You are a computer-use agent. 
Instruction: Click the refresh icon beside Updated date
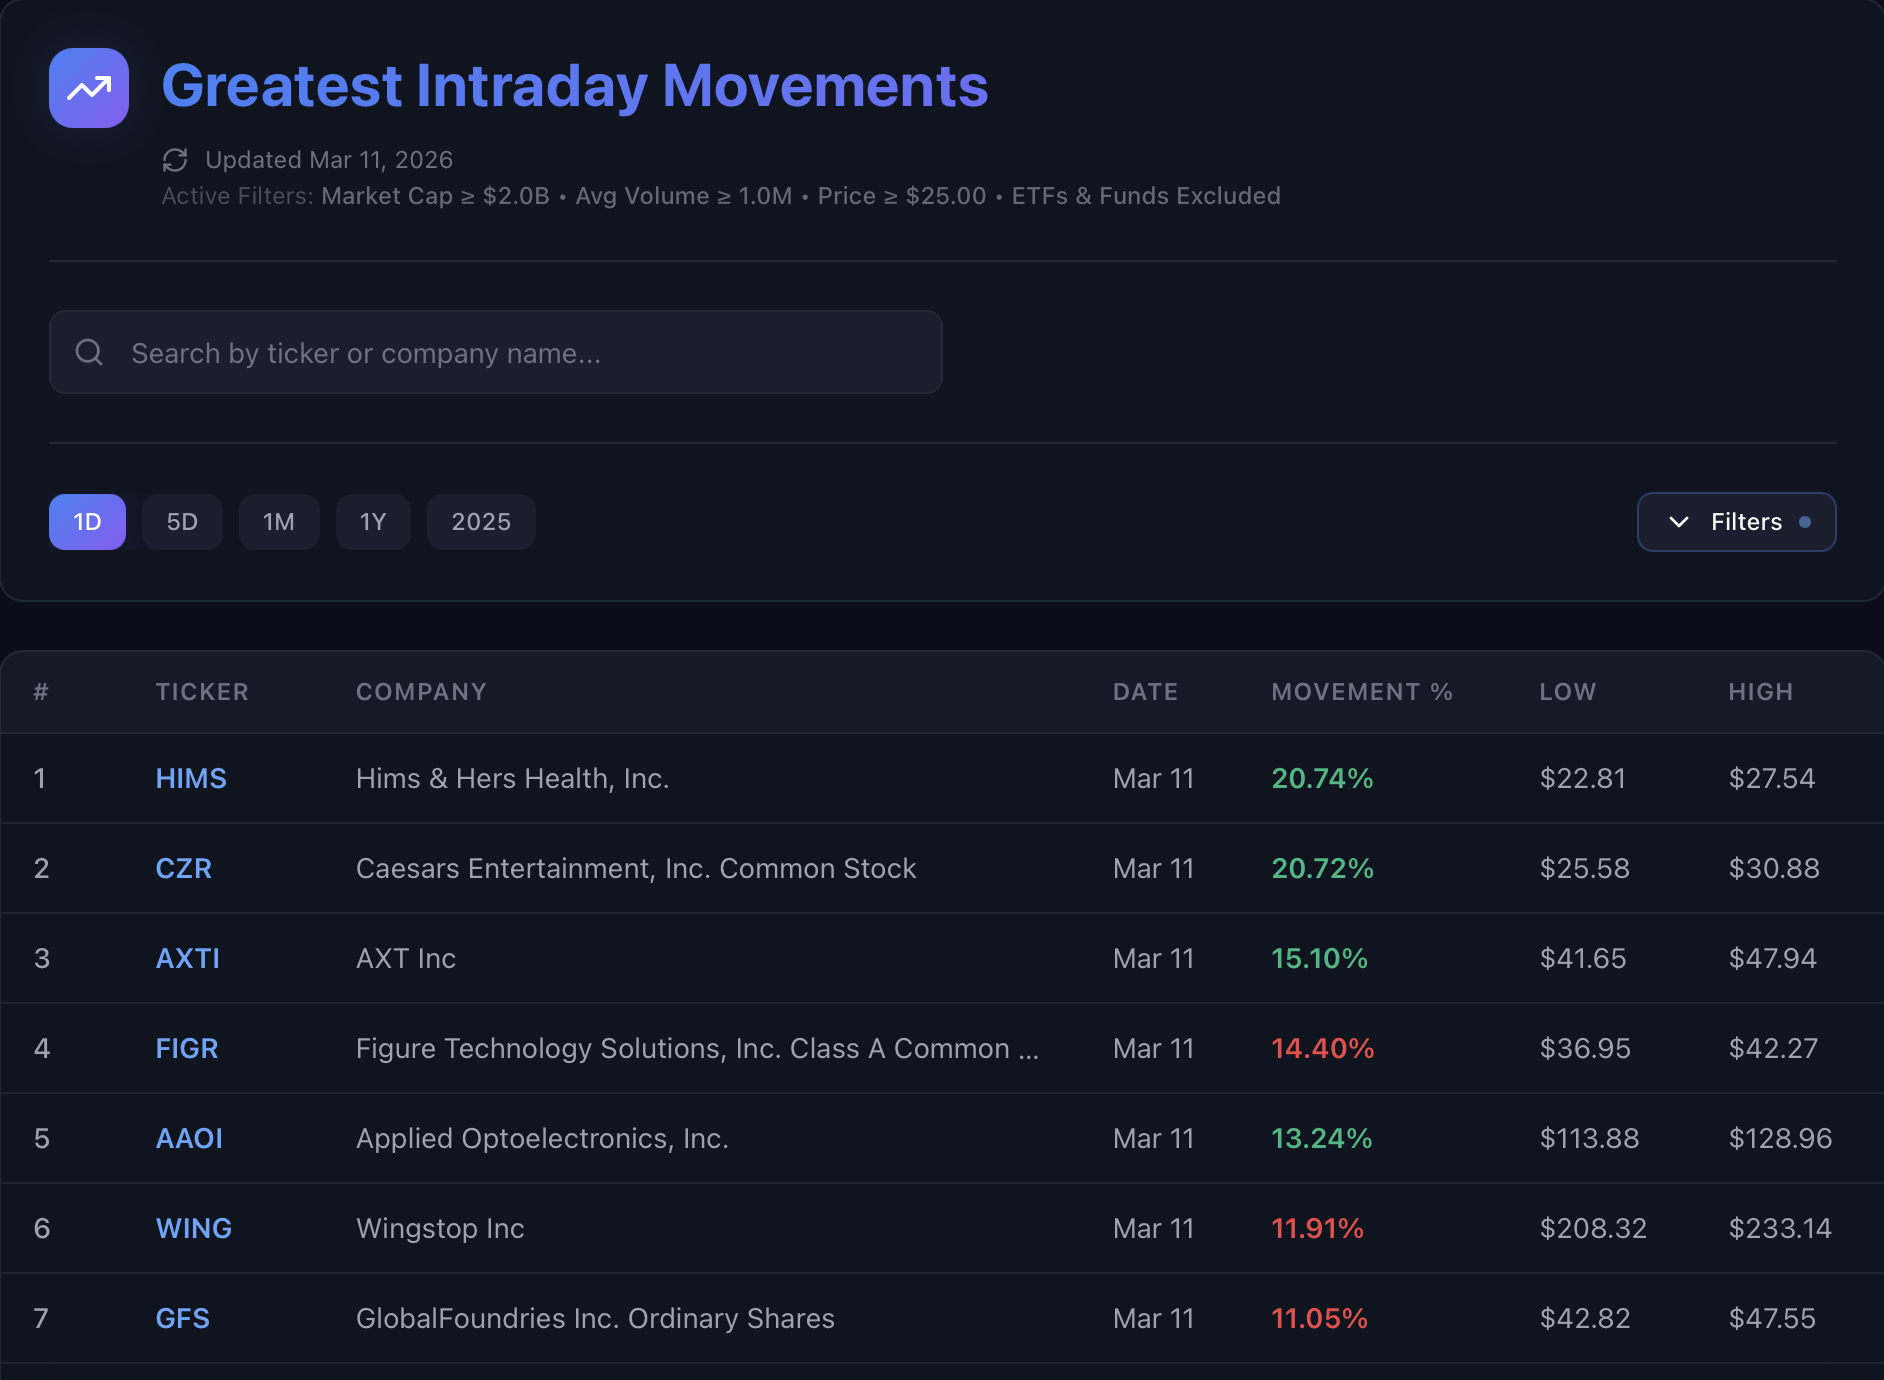(x=175, y=160)
